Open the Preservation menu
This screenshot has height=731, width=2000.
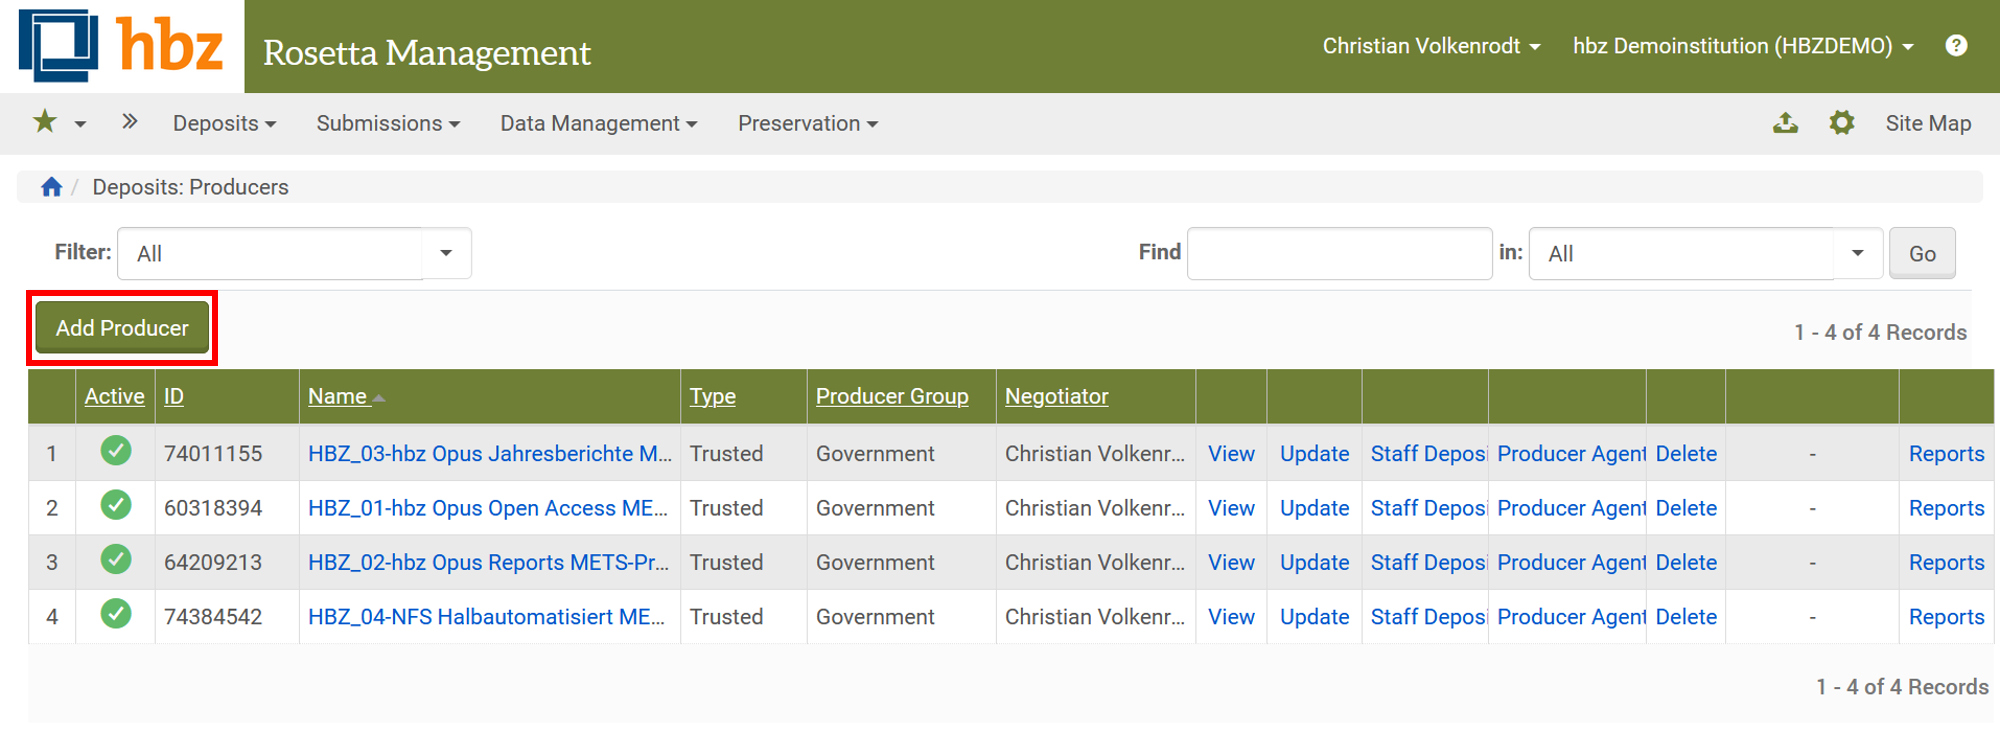coord(807,123)
